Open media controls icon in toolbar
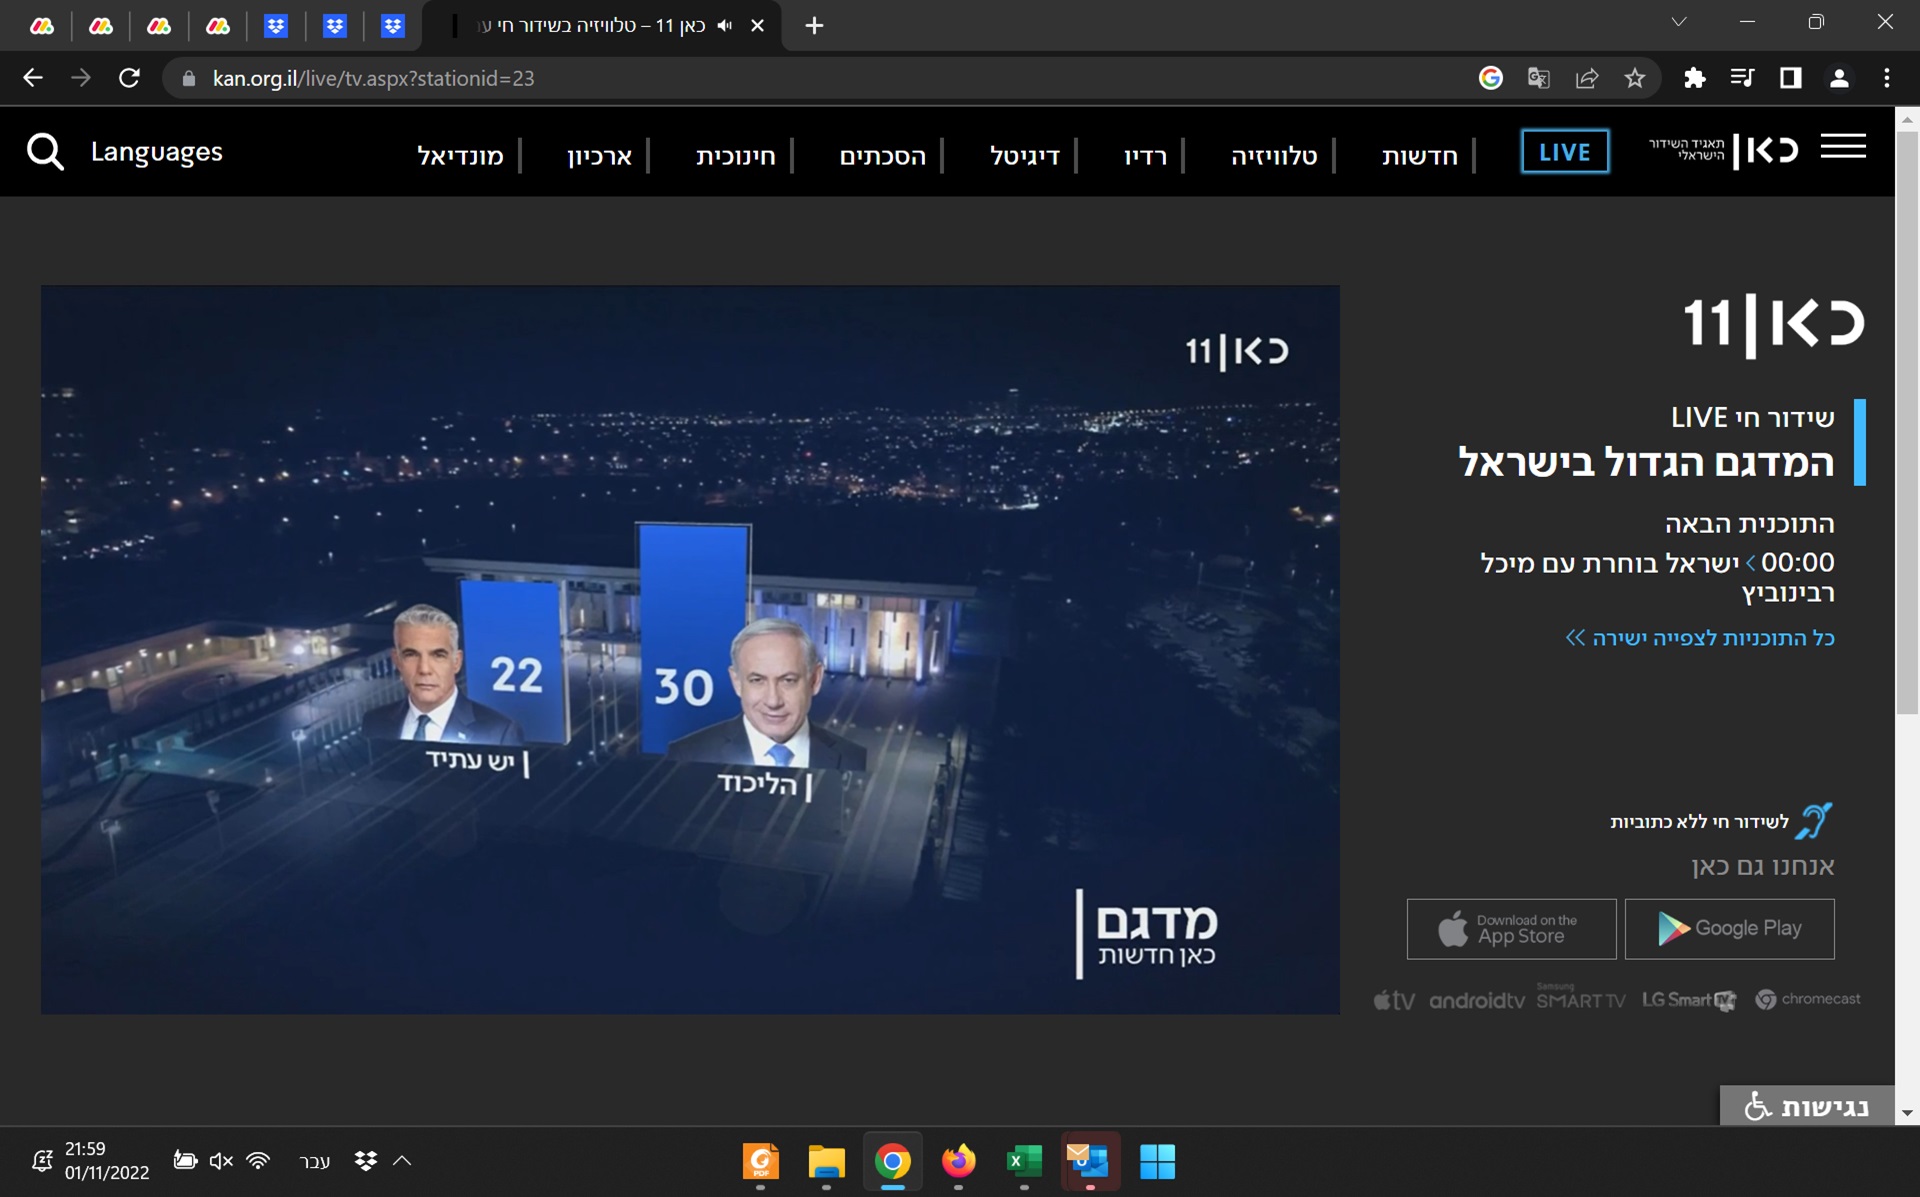Image resolution: width=1920 pixels, height=1197 pixels. (1742, 78)
